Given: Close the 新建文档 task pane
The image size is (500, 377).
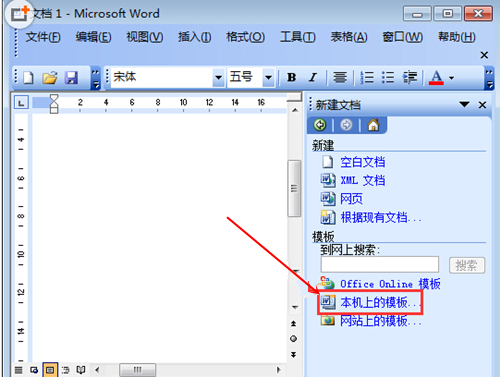Looking at the screenshot, I should pos(482,105).
